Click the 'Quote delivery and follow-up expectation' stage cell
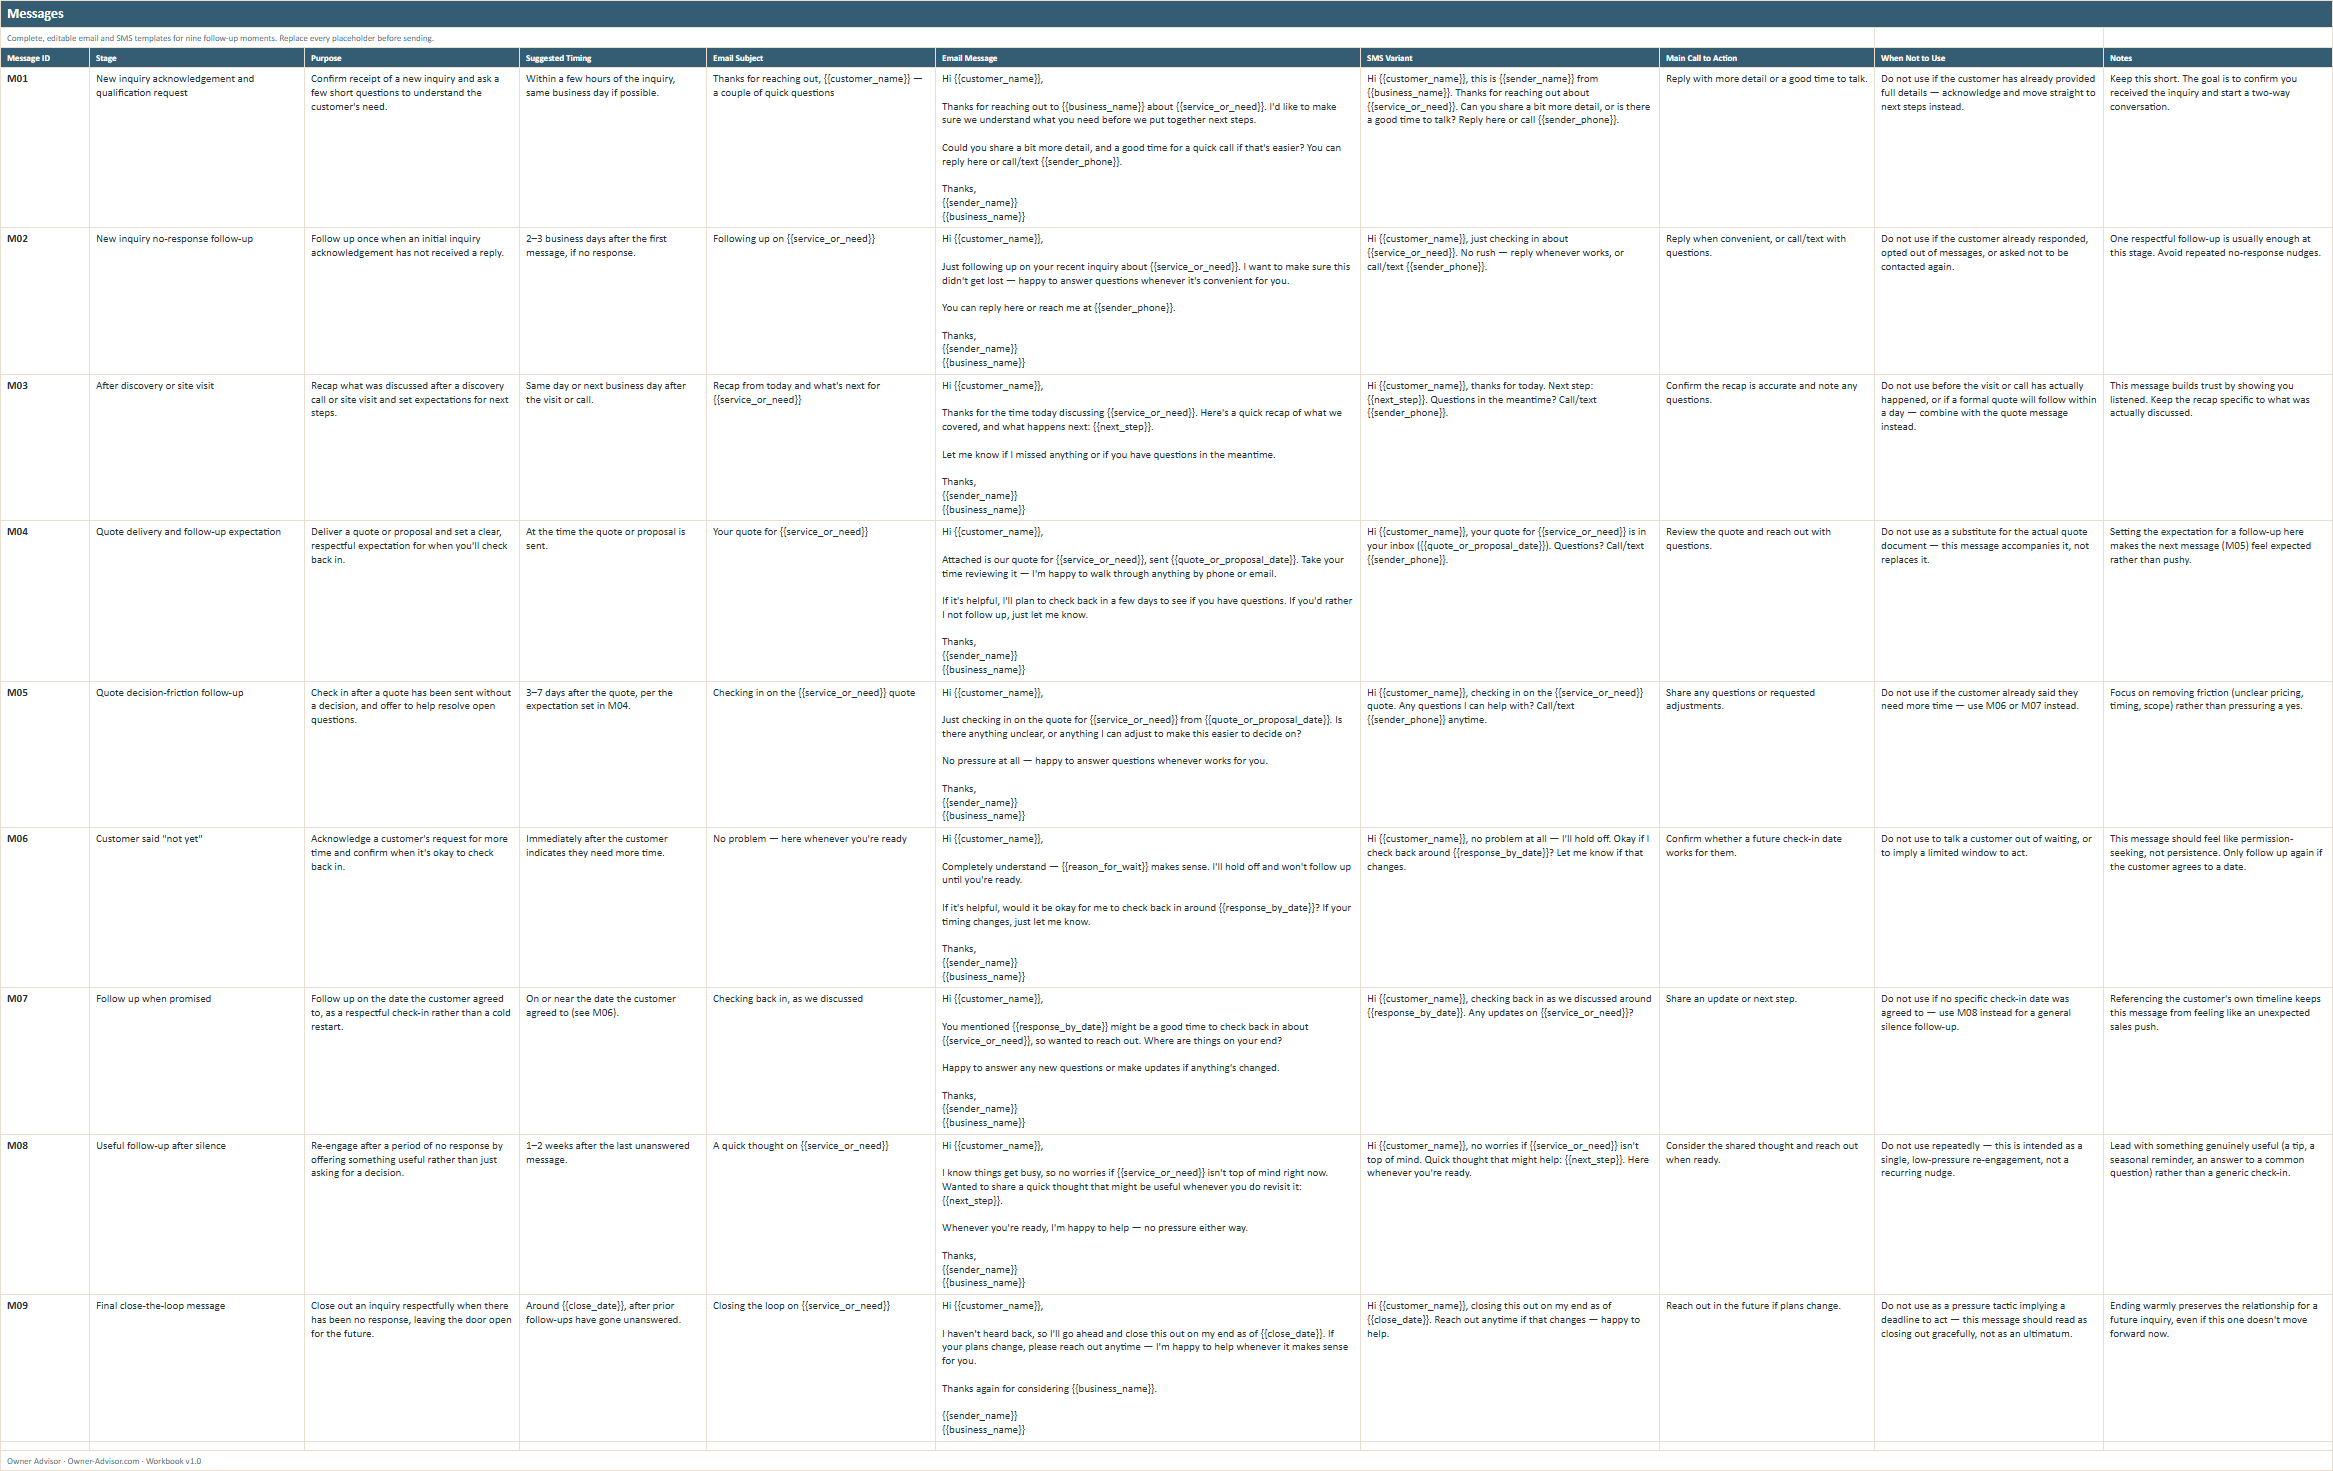 (197, 601)
